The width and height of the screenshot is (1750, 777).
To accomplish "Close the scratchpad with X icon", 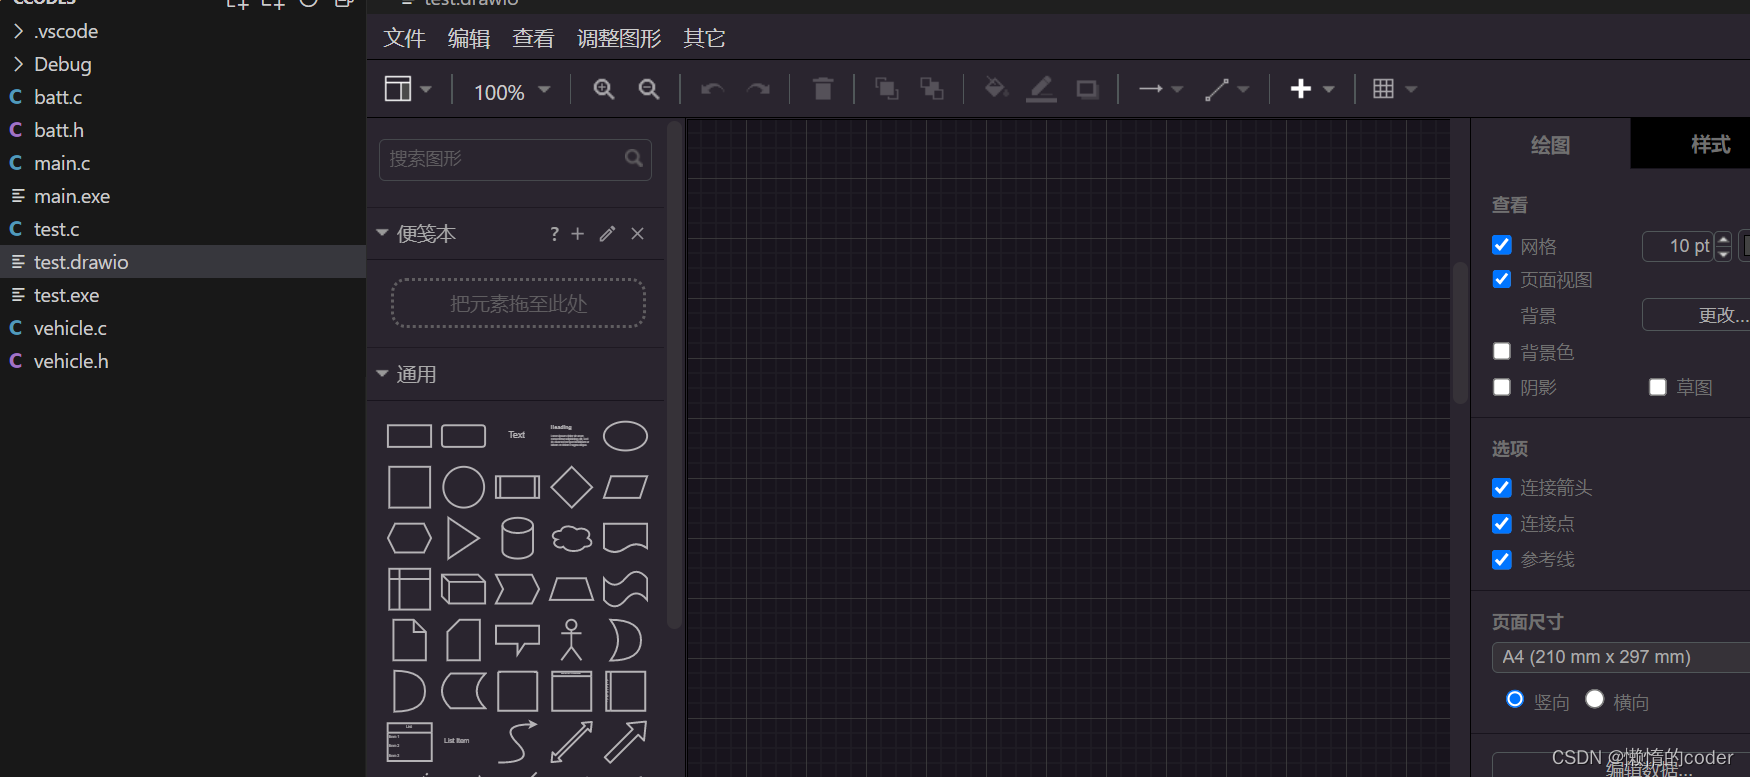I will (638, 233).
